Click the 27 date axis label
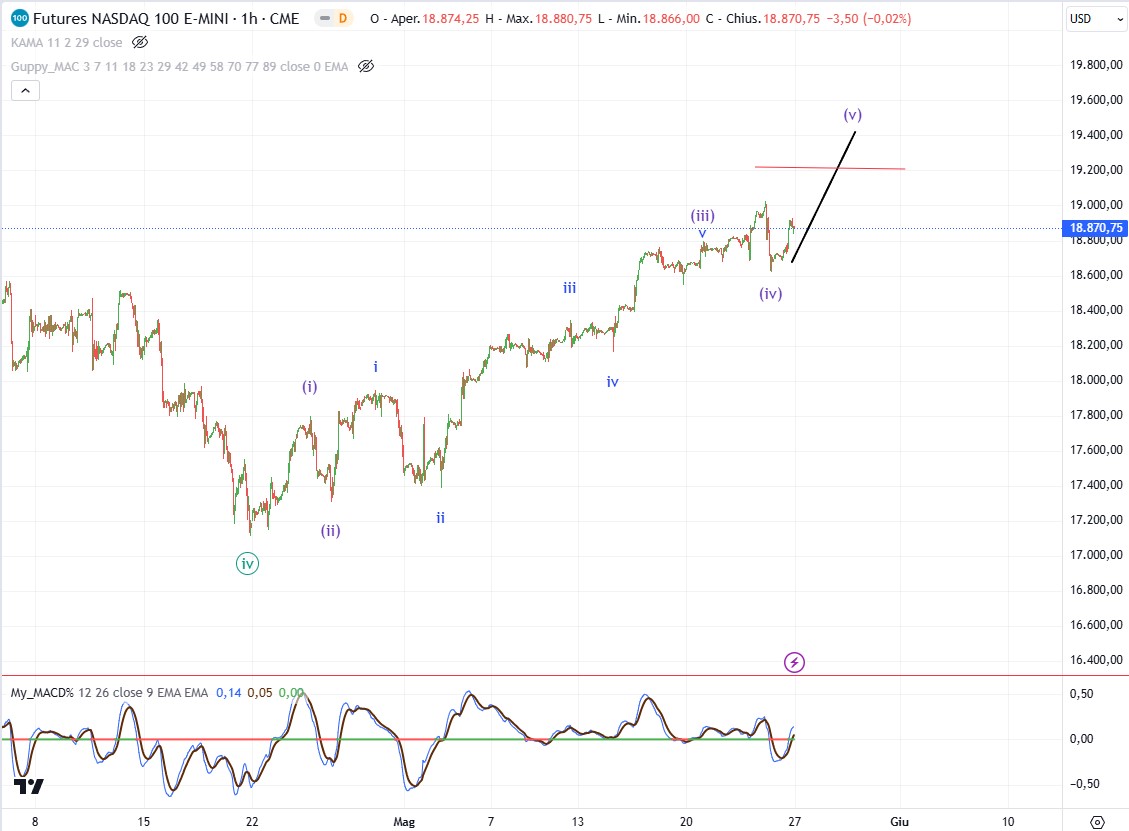This screenshot has height=831, width=1129. (794, 822)
